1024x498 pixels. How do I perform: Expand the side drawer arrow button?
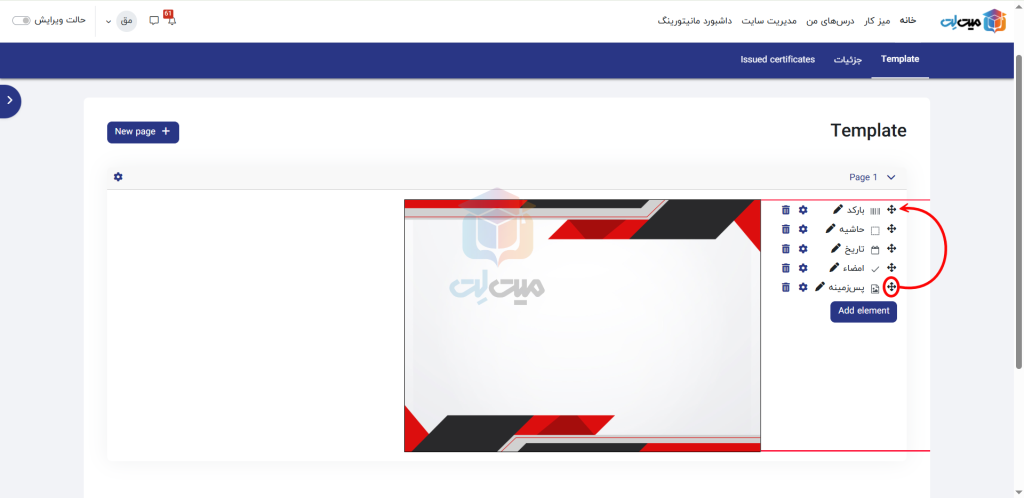(x=9, y=101)
